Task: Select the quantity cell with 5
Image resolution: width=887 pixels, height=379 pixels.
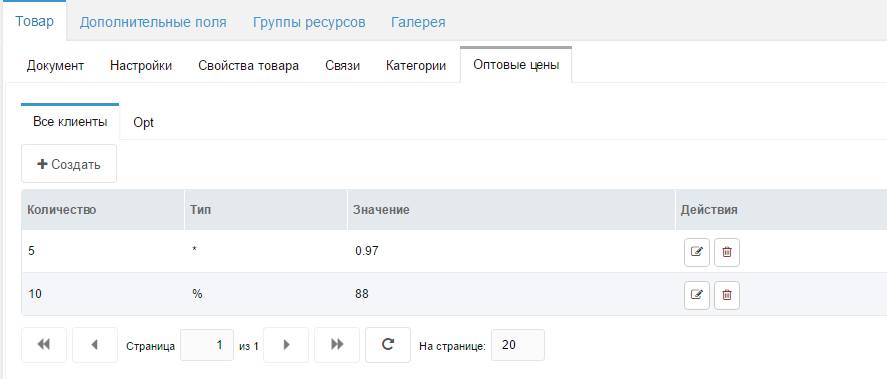Action: [x=103, y=251]
